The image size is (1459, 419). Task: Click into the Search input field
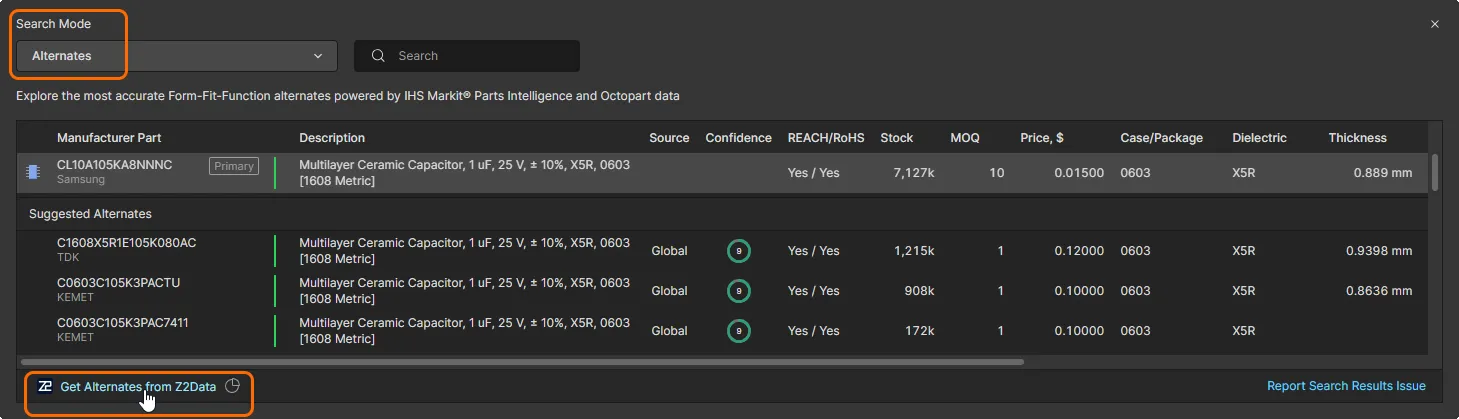click(x=480, y=56)
